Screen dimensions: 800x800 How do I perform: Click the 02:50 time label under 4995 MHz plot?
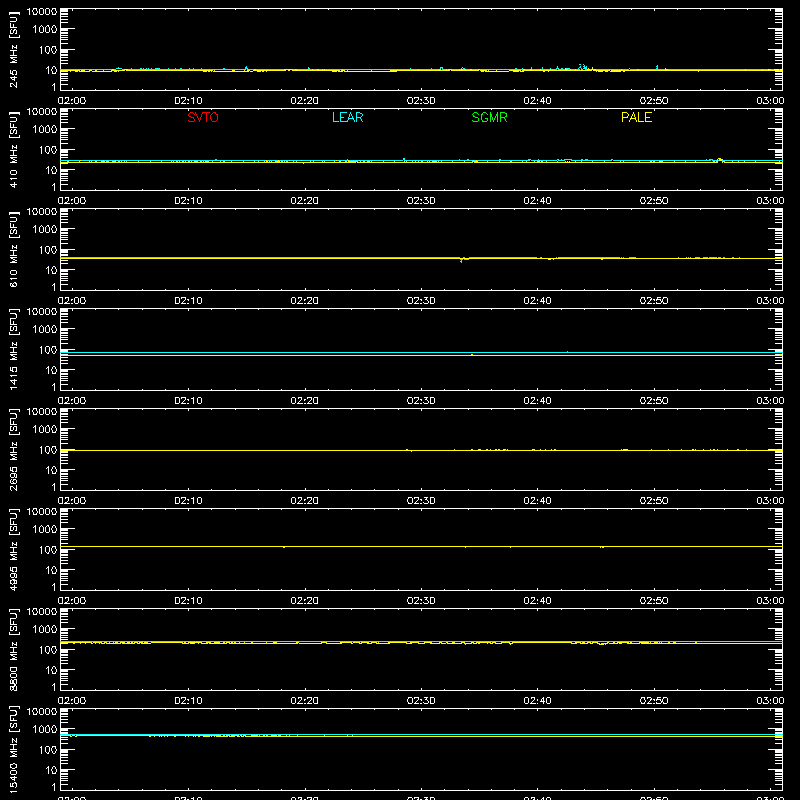point(654,601)
